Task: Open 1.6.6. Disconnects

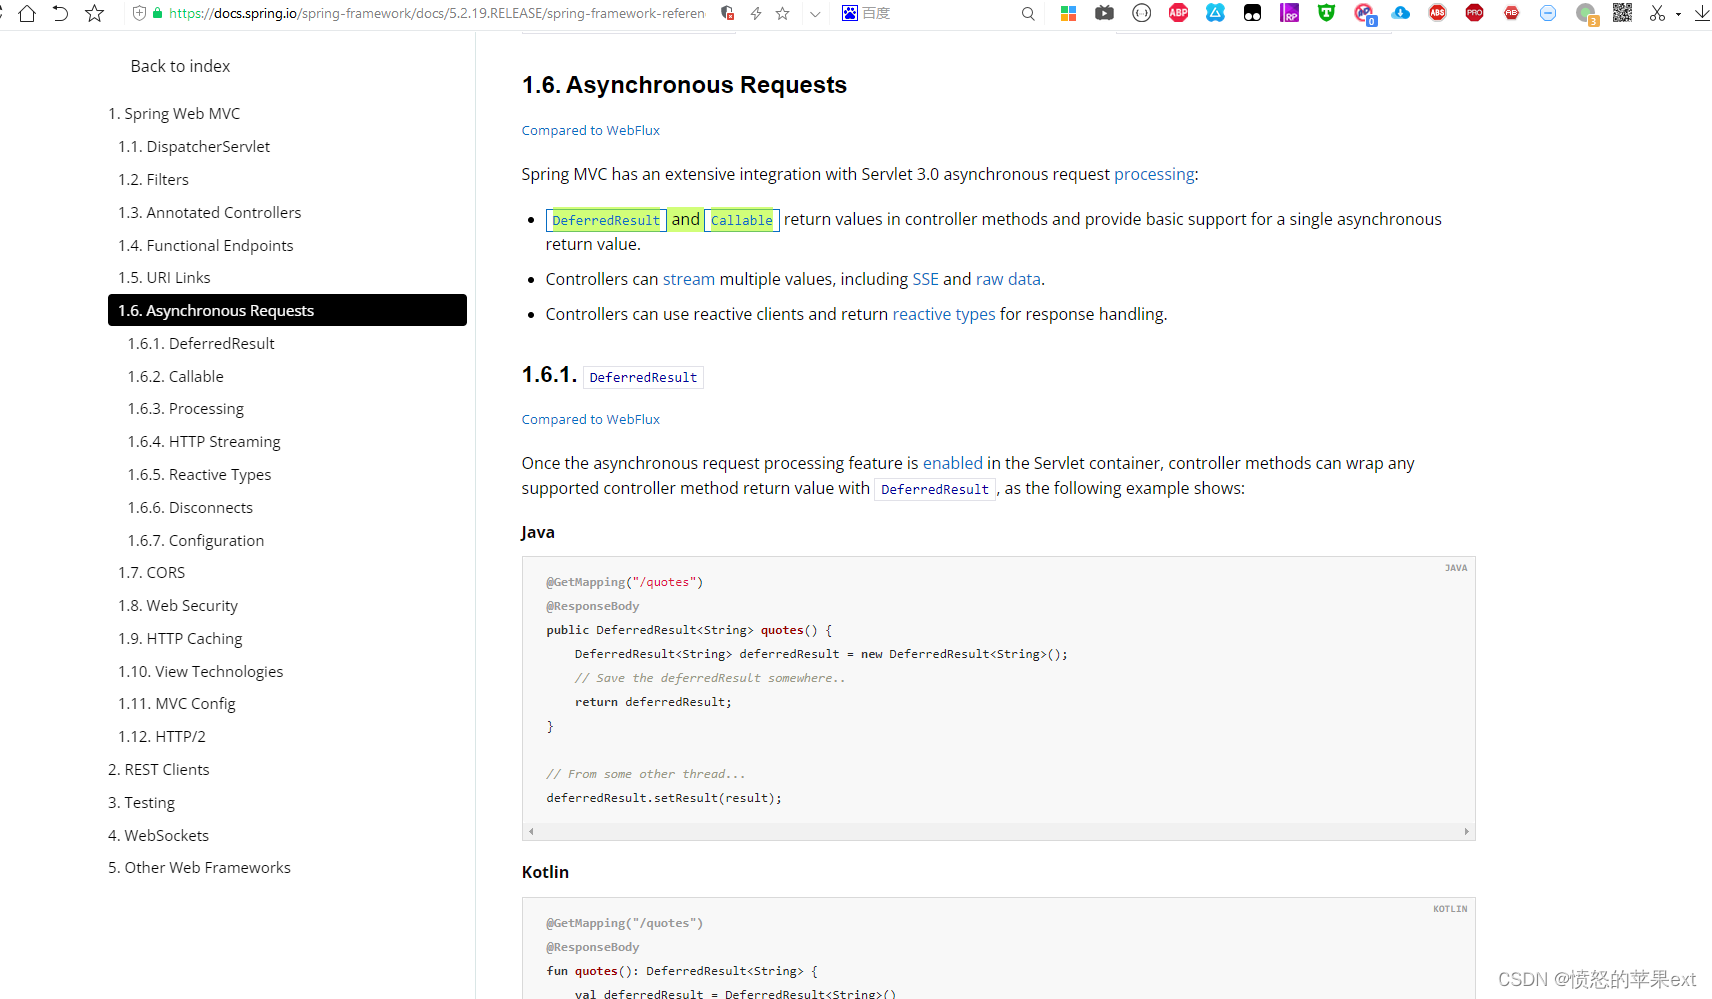Action: coord(190,508)
